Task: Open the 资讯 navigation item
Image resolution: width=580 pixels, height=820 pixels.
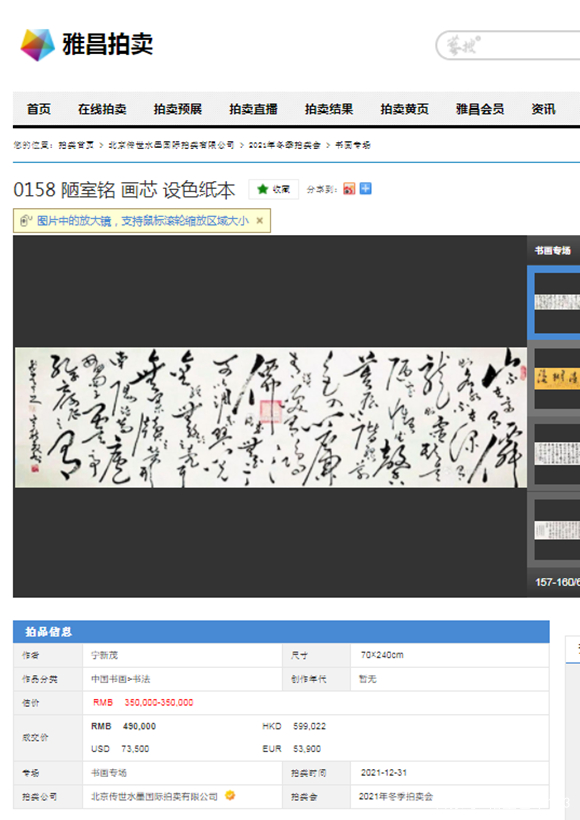Action: pyautogui.click(x=543, y=109)
